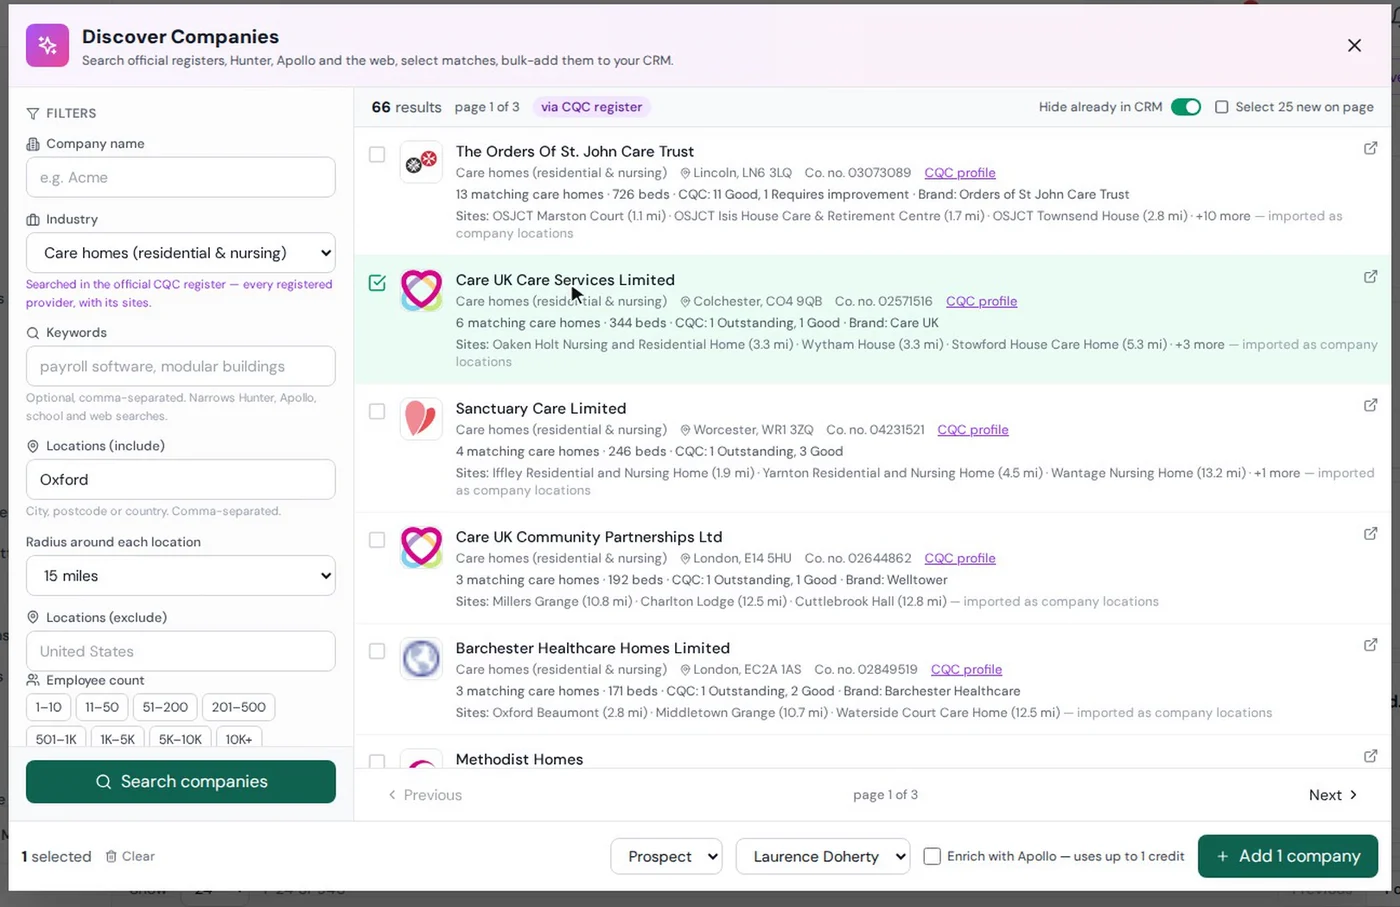
Task: Open the Industry dropdown
Action: coord(181,253)
